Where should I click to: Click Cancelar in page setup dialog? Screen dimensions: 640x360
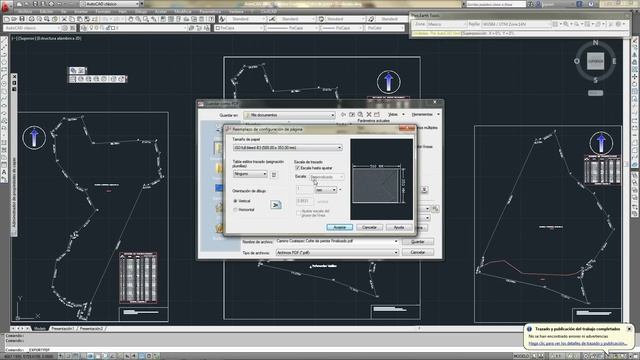pyautogui.click(x=369, y=227)
